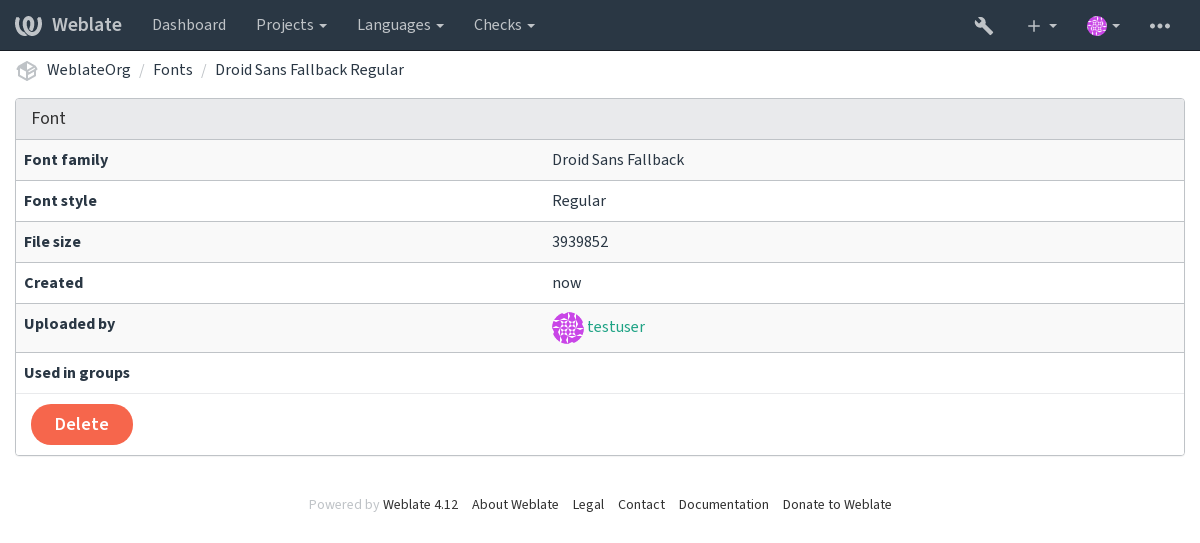
Task: Select the file size value 3939852
Action: [580, 242]
